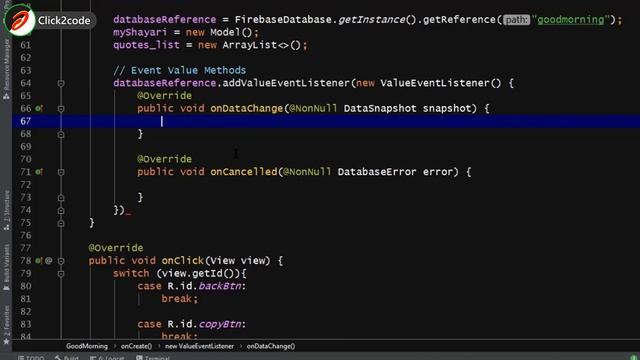This screenshot has width=640, height=360.
Task: Click the Favorites star icon in sidebar
Action: coord(6,341)
